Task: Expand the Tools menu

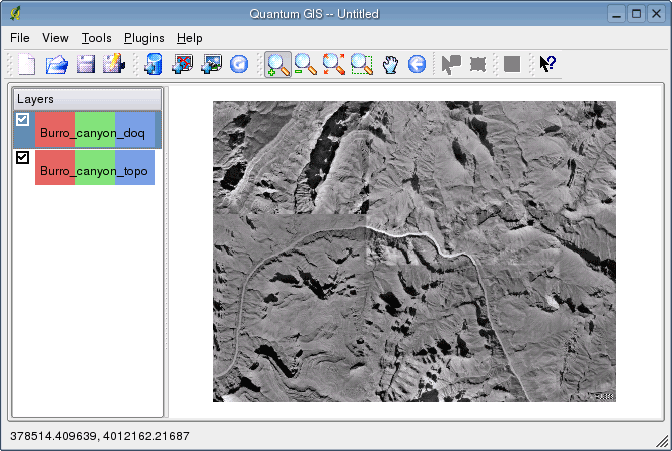Action: (x=97, y=38)
